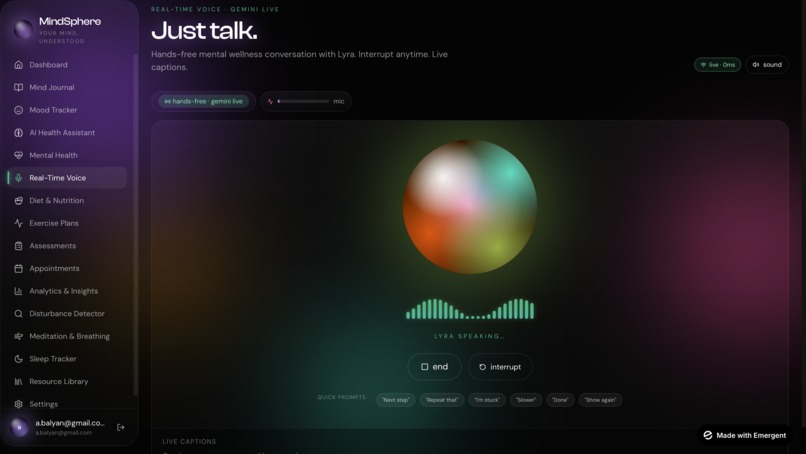Screen dimensions: 806x454
Task: Click the Assessments clipboard icon
Action: tap(19, 246)
